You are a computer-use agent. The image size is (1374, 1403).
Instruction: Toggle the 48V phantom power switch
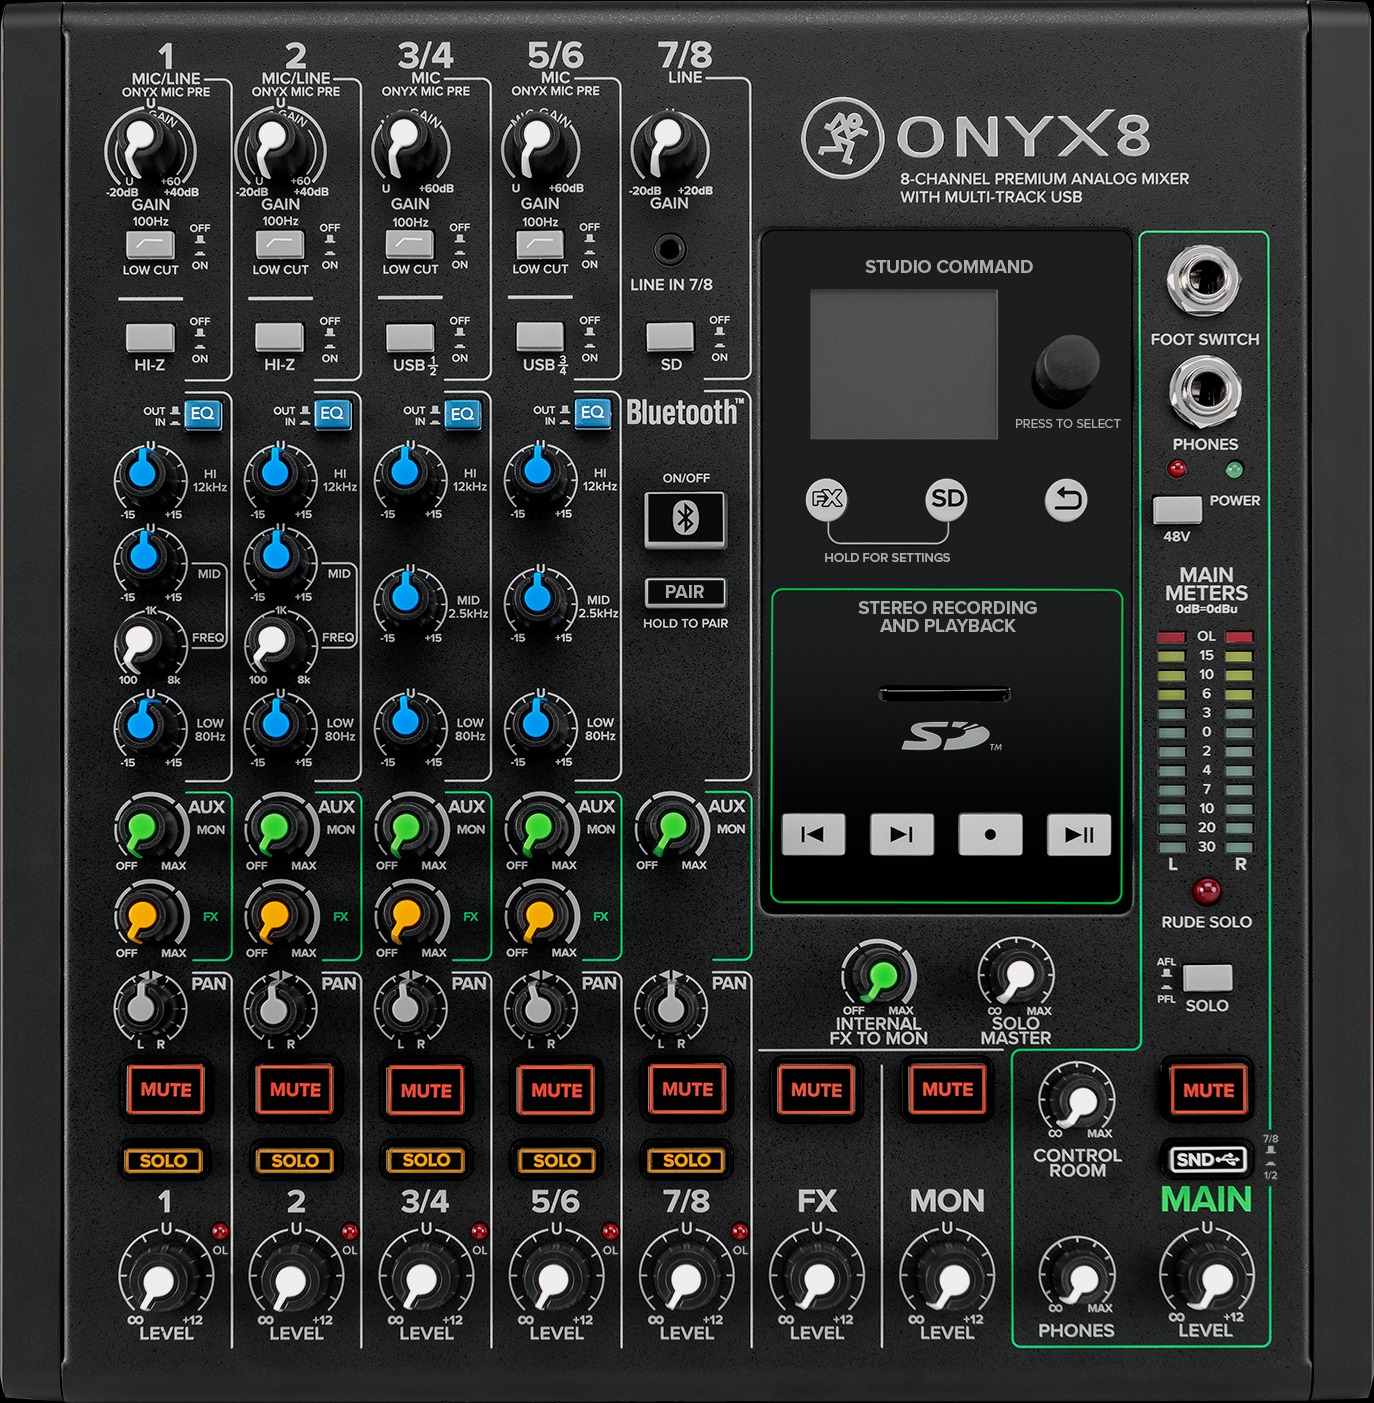(1179, 509)
